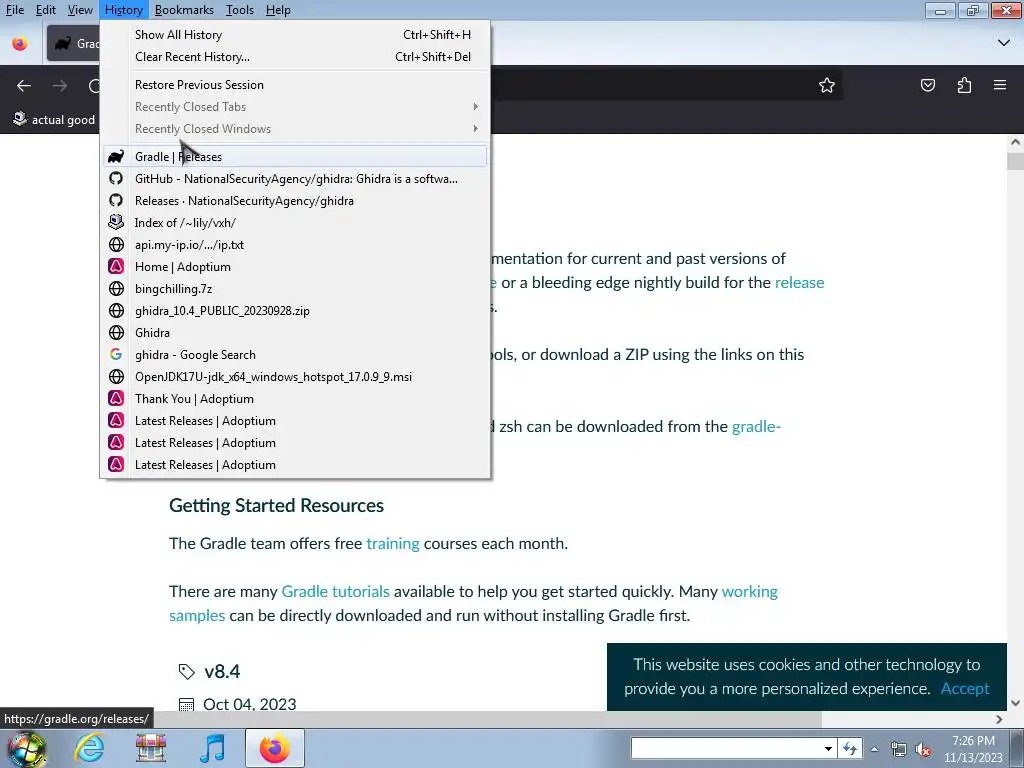List all tabs dropdown arrow
This screenshot has width=1024, height=768.
tap(1003, 43)
